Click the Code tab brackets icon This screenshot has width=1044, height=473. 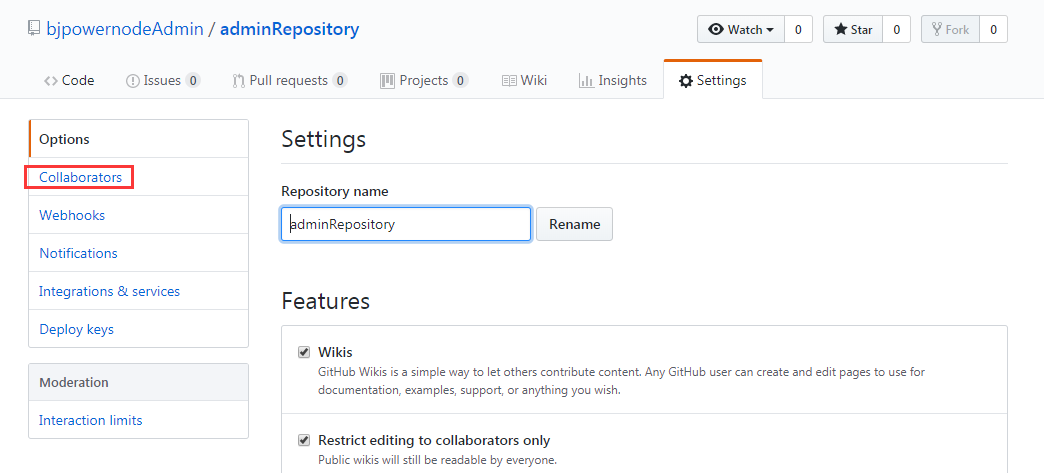pos(50,81)
